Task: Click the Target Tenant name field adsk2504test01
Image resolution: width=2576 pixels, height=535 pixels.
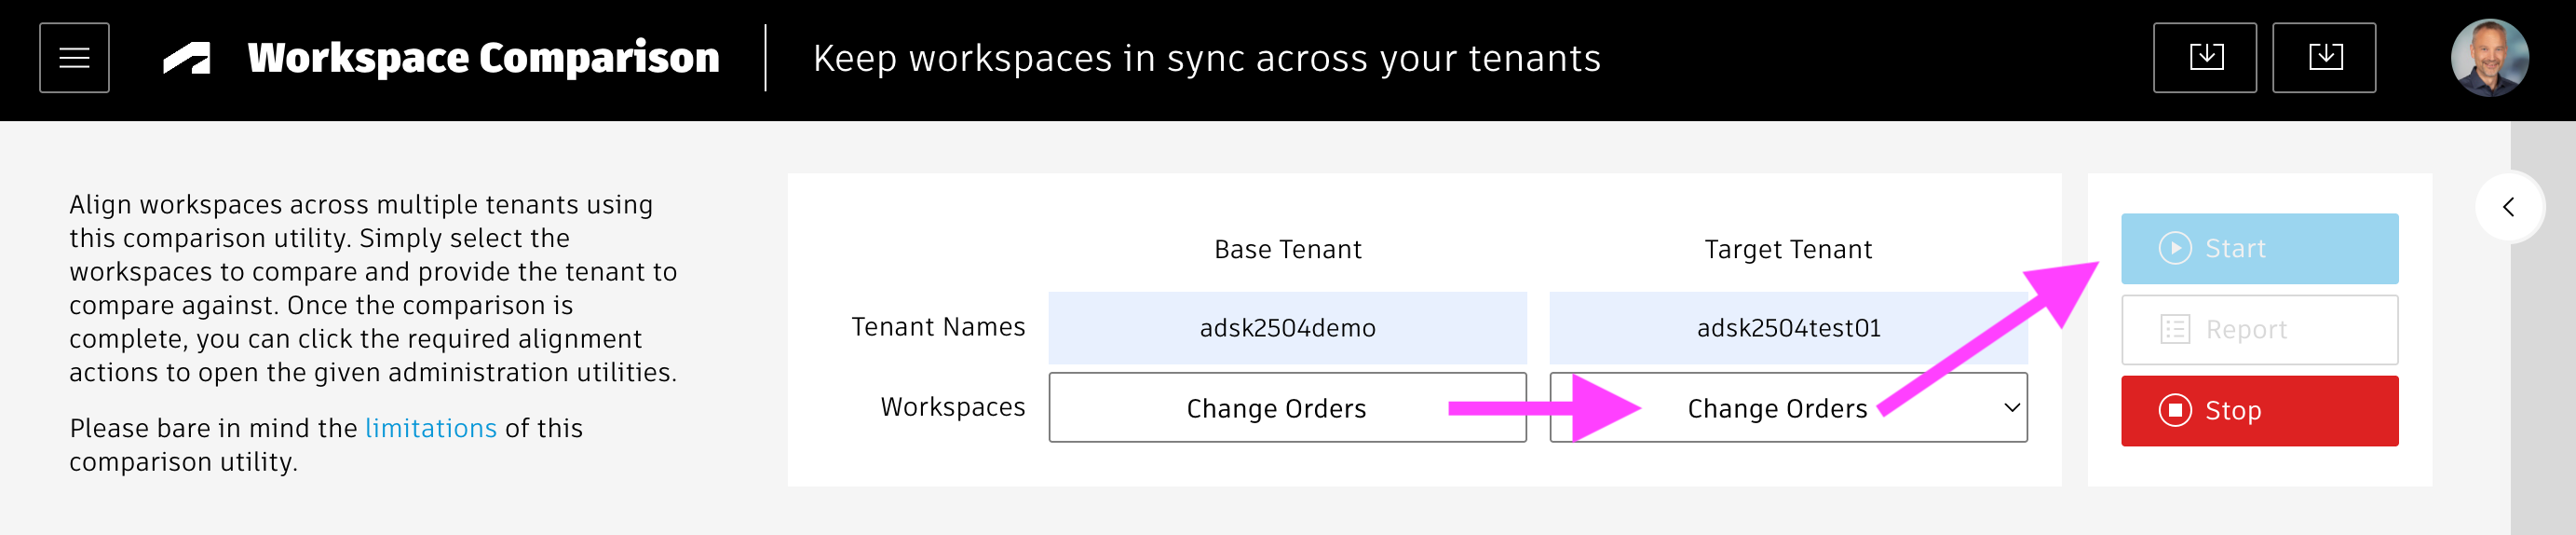Action: tap(1787, 328)
